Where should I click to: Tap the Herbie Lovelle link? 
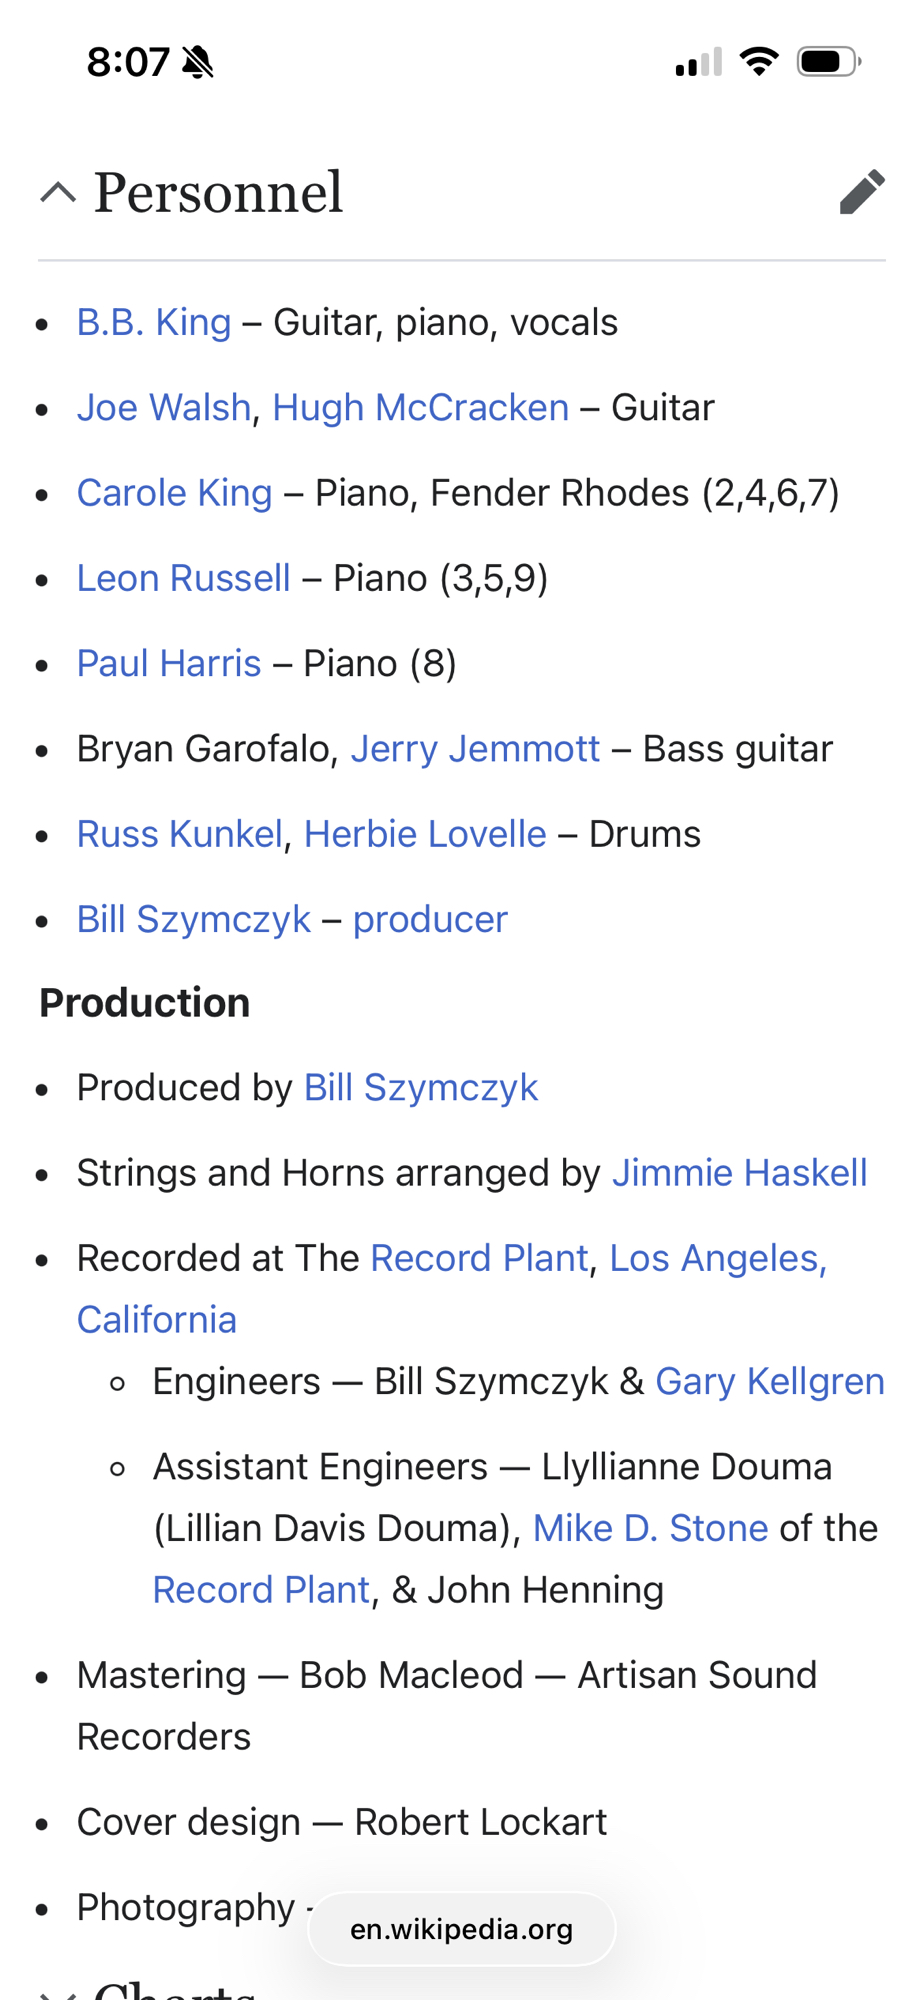tap(425, 834)
